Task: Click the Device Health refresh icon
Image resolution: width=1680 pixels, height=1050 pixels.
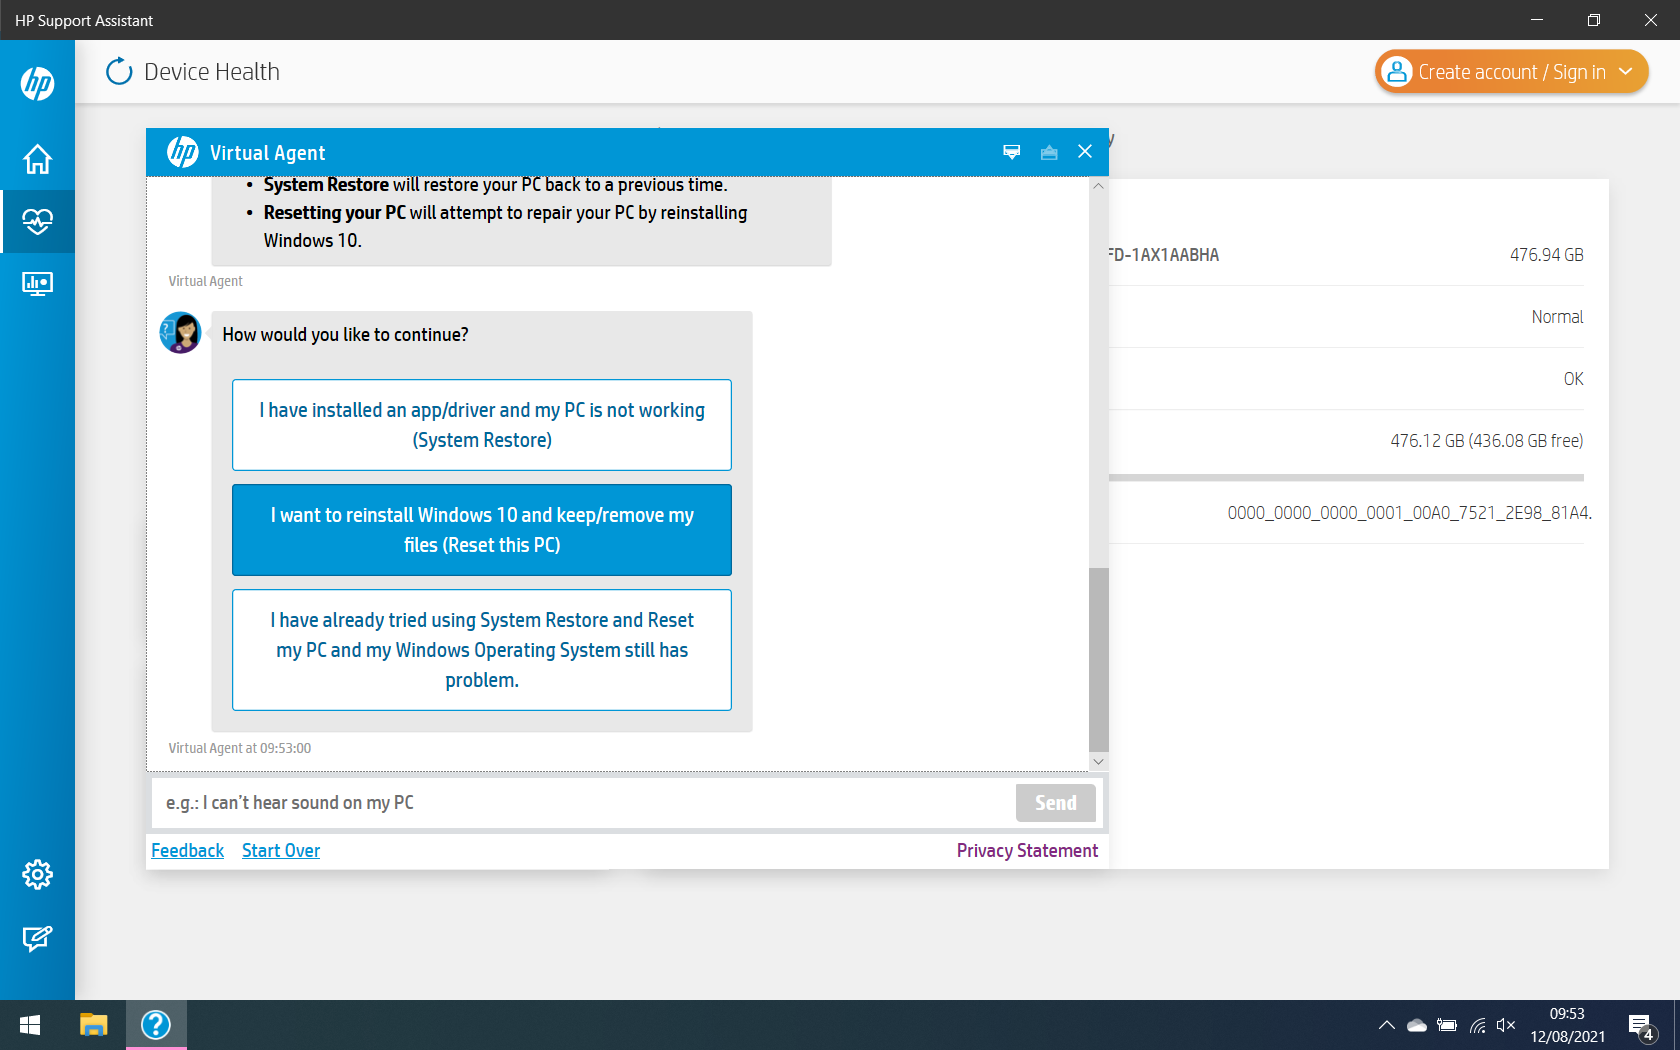Action: (119, 71)
